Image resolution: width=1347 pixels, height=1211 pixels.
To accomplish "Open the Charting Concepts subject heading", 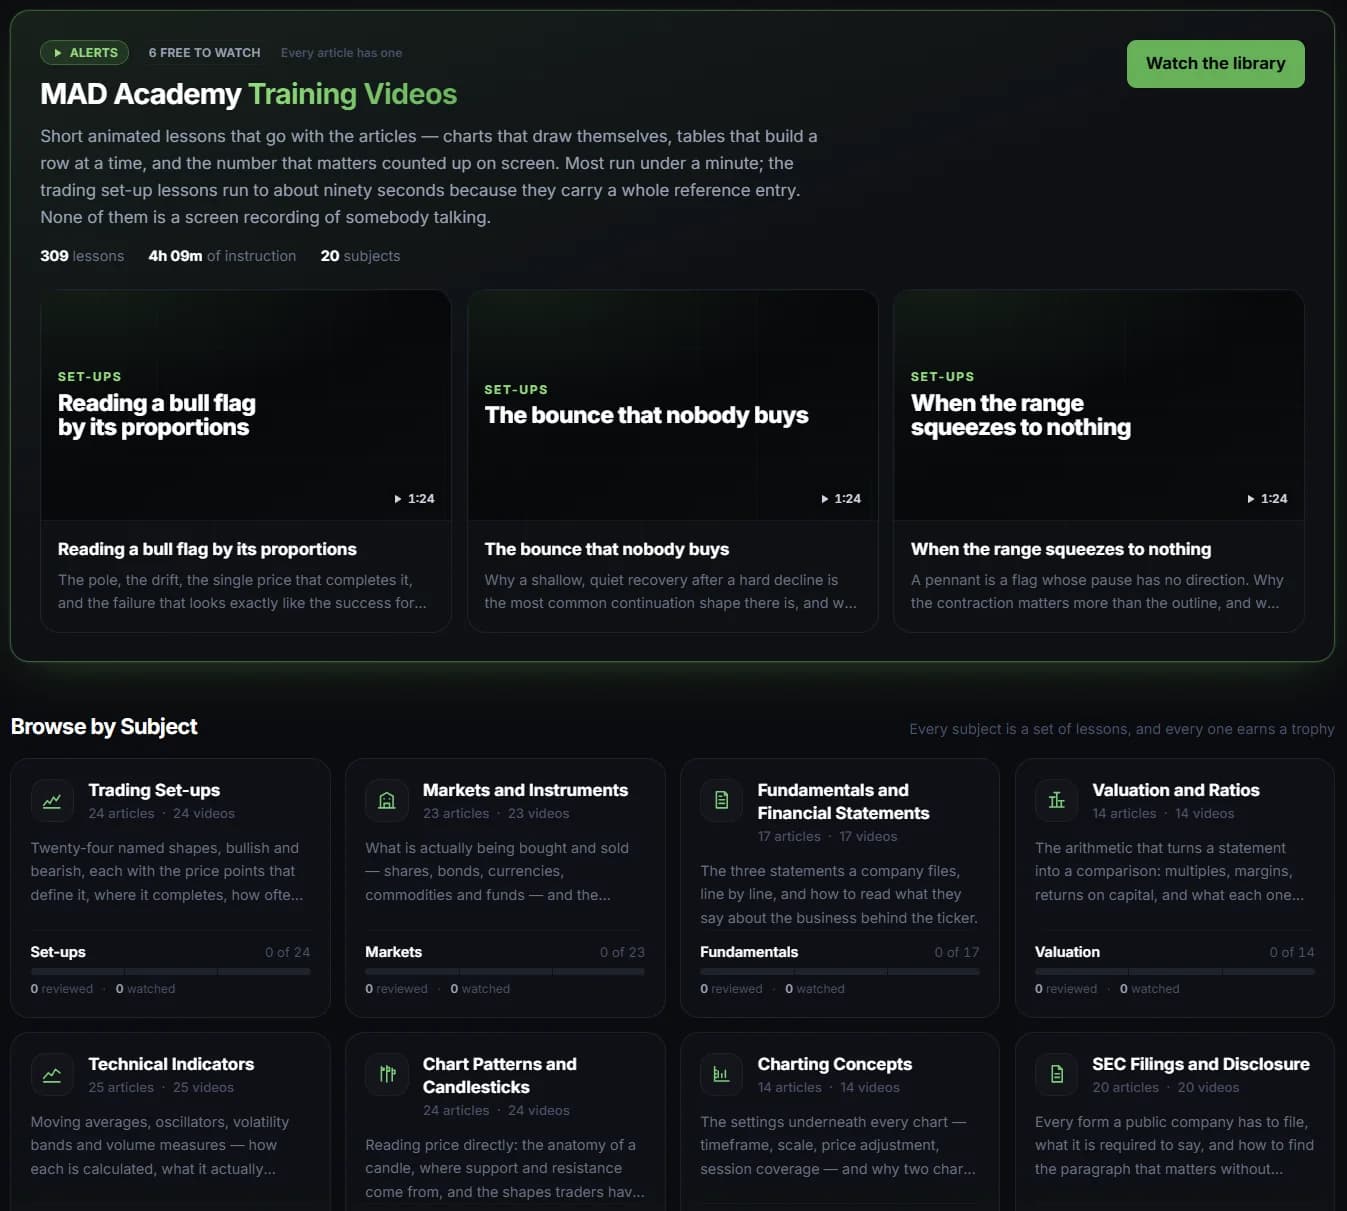I will [834, 1064].
